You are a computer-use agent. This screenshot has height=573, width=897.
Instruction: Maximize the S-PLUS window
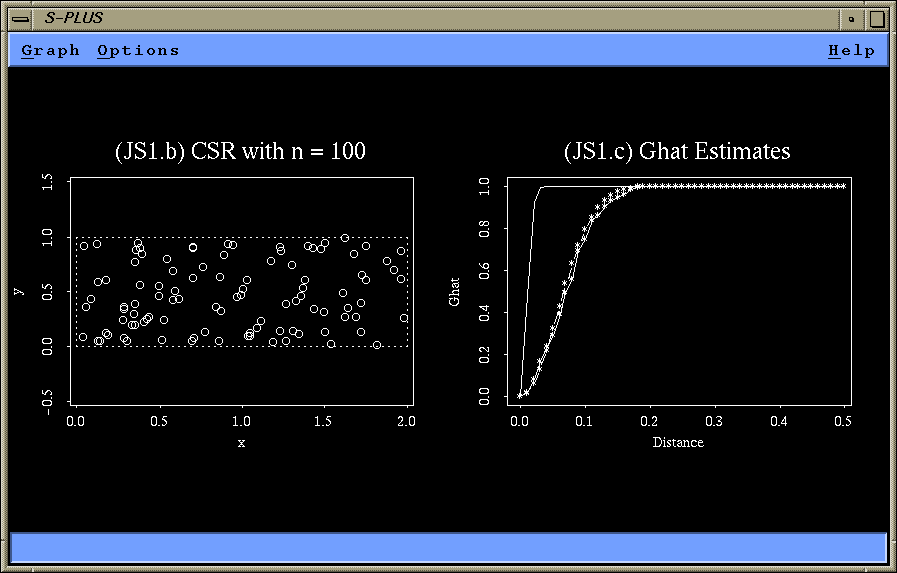[x=876, y=18]
